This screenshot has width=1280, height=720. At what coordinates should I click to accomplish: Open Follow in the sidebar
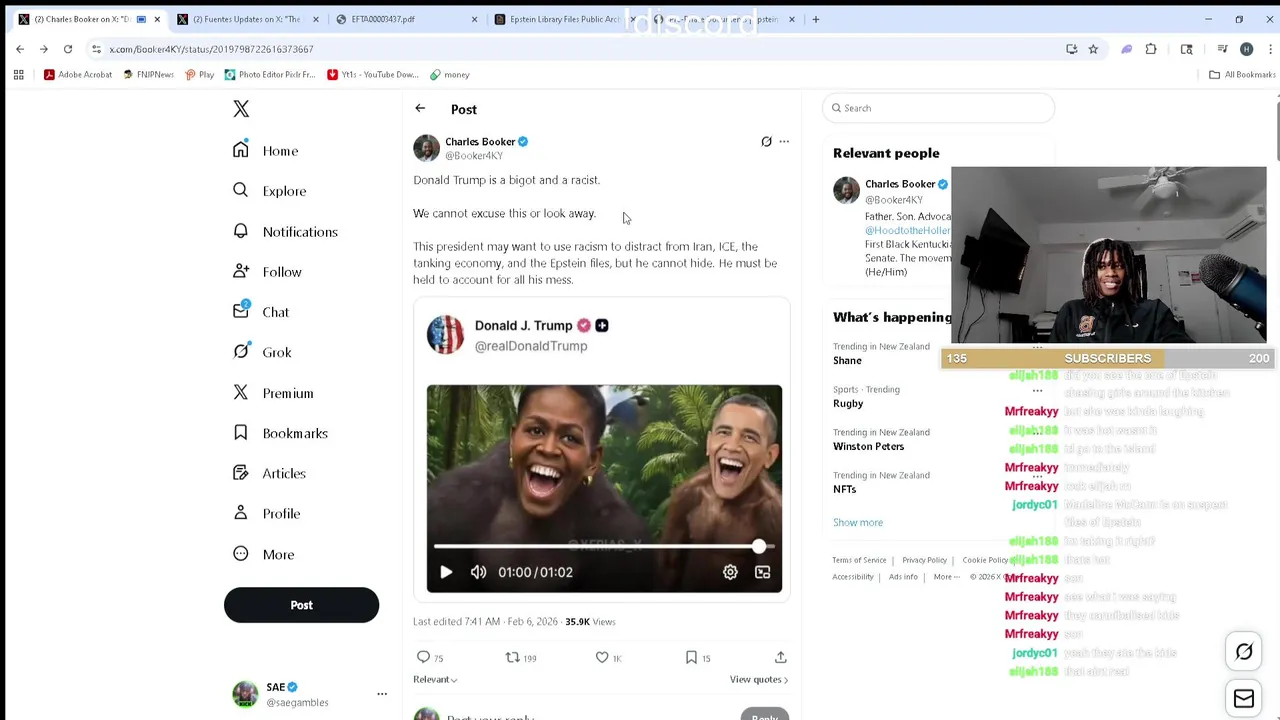pos(267,272)
